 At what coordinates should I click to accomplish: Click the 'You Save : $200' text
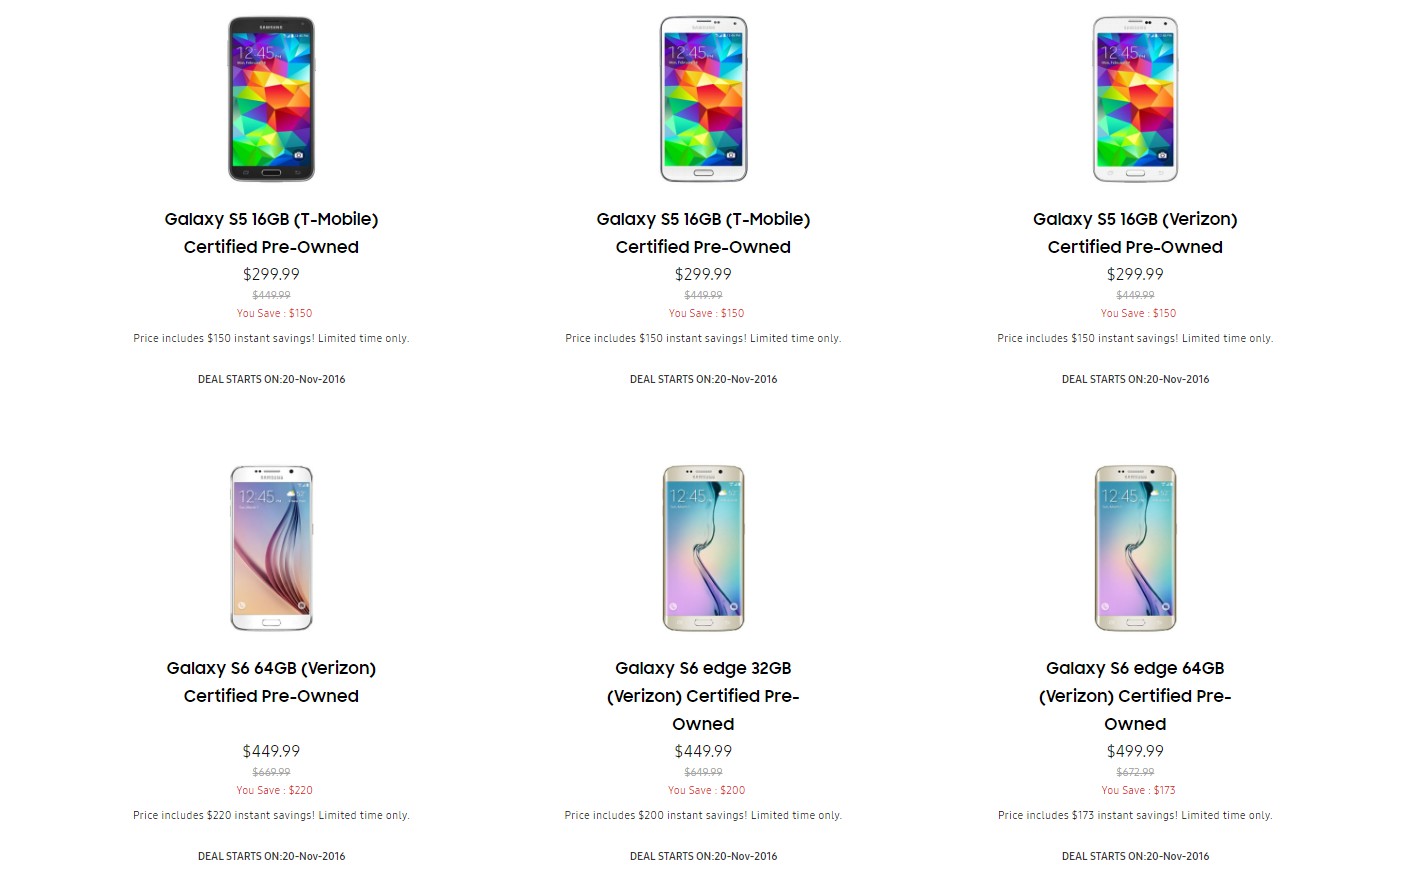(x=706, y=790)
